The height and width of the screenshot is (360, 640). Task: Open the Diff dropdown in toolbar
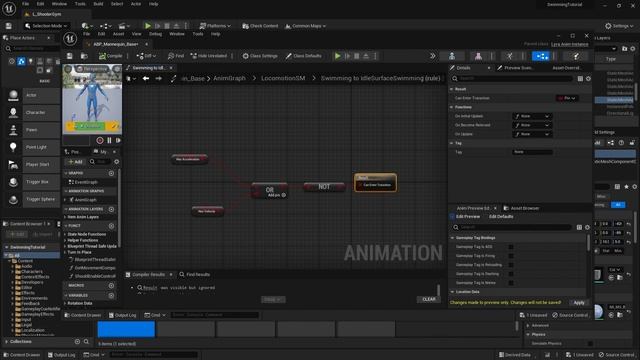145,56
